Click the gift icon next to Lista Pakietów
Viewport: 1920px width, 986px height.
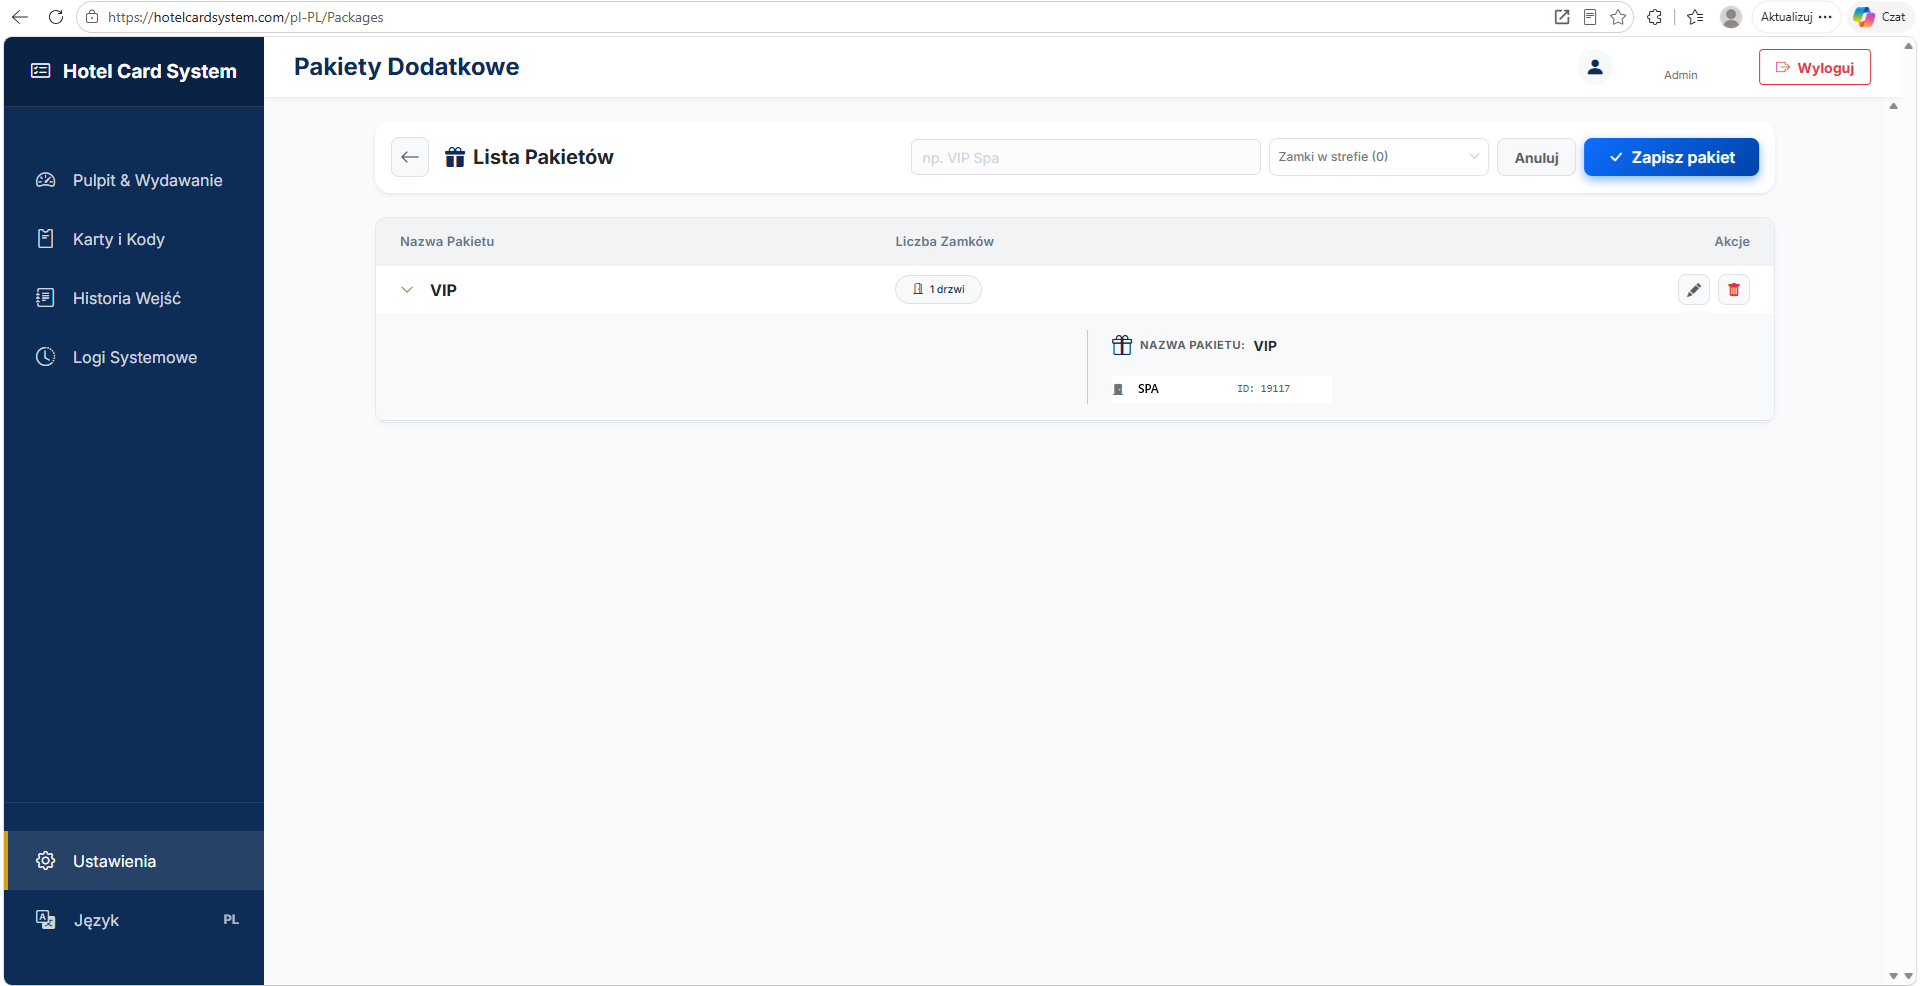pos(455,157)
